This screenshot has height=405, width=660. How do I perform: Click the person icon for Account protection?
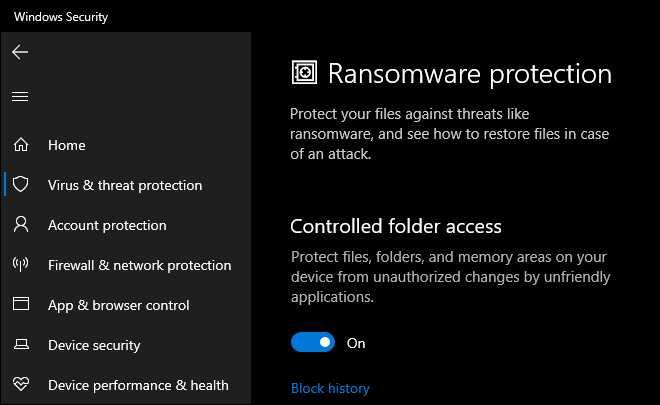[x=21, y=224]
